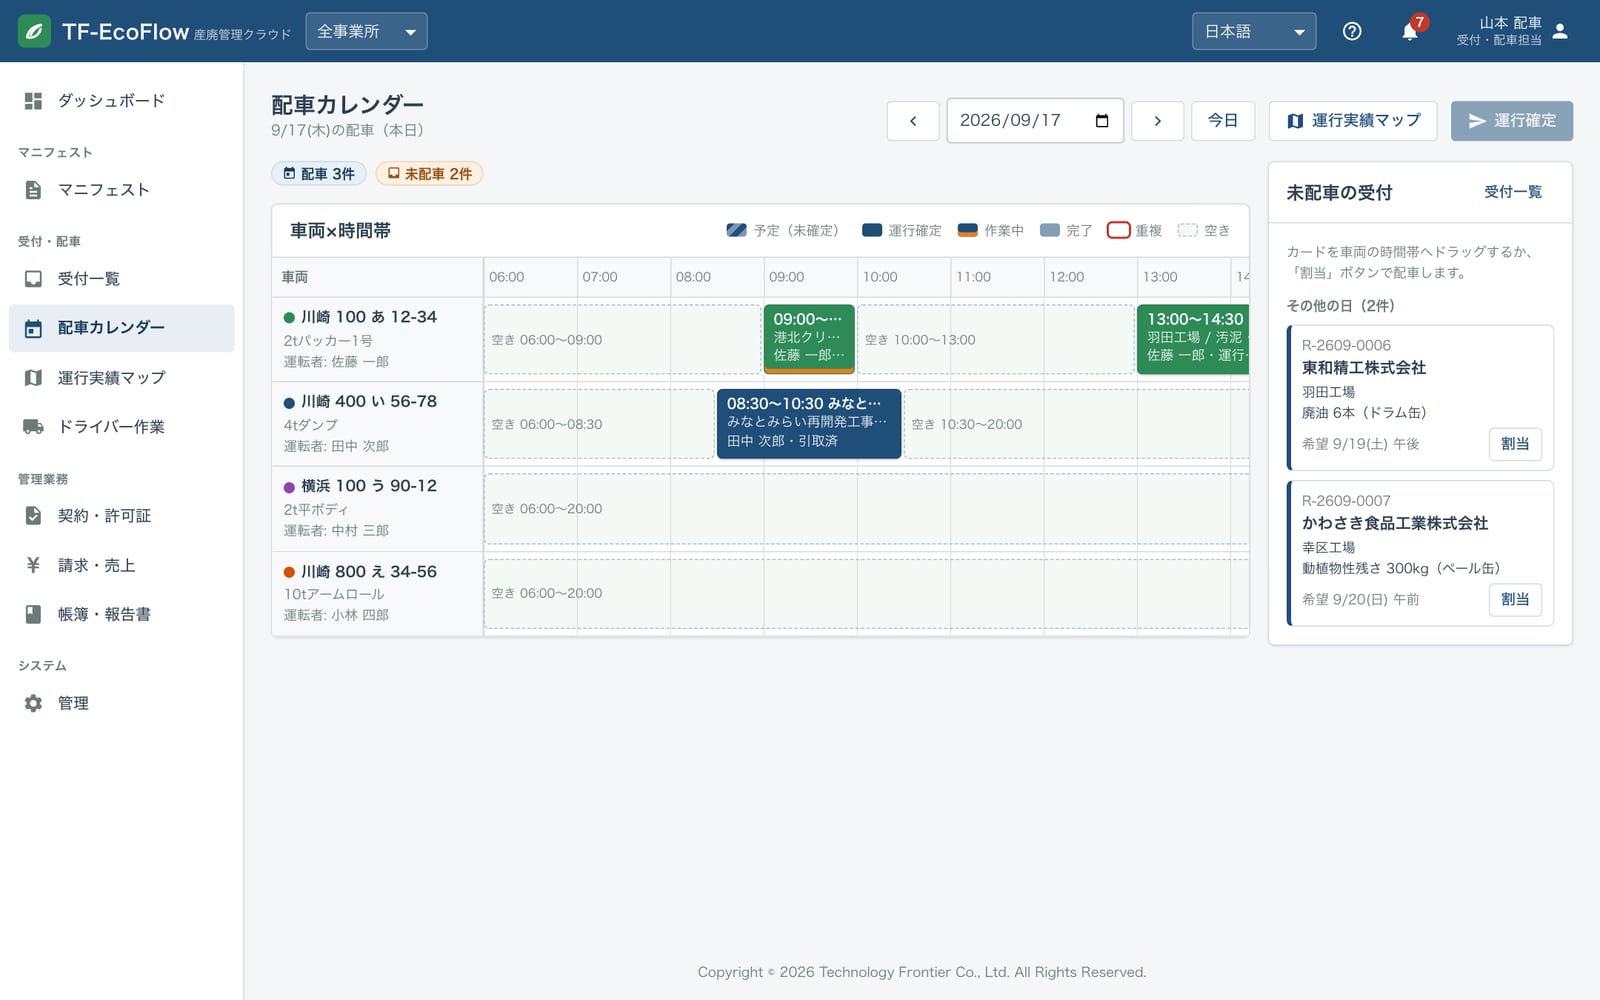Open 受付一覧 sidebar item
The height and width of the screenshot is (1000, 1600).
122,279
